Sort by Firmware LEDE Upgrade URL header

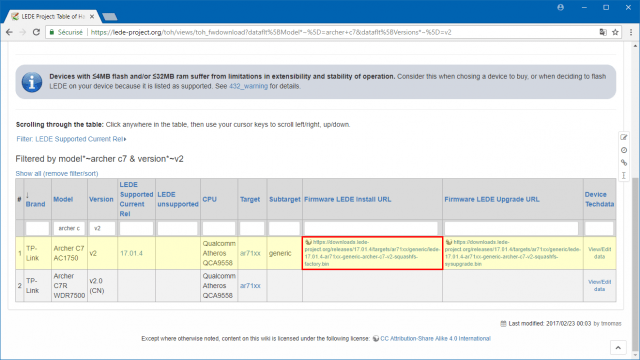coord(492,199)
